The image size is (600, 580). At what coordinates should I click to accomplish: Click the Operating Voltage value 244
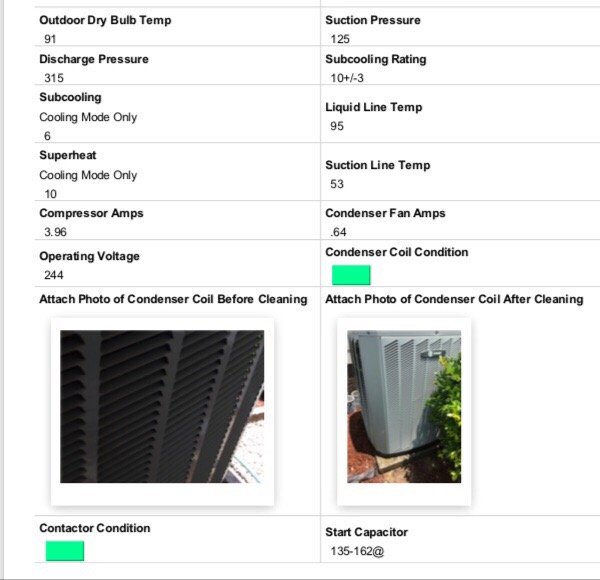click(x=54, y=275)
